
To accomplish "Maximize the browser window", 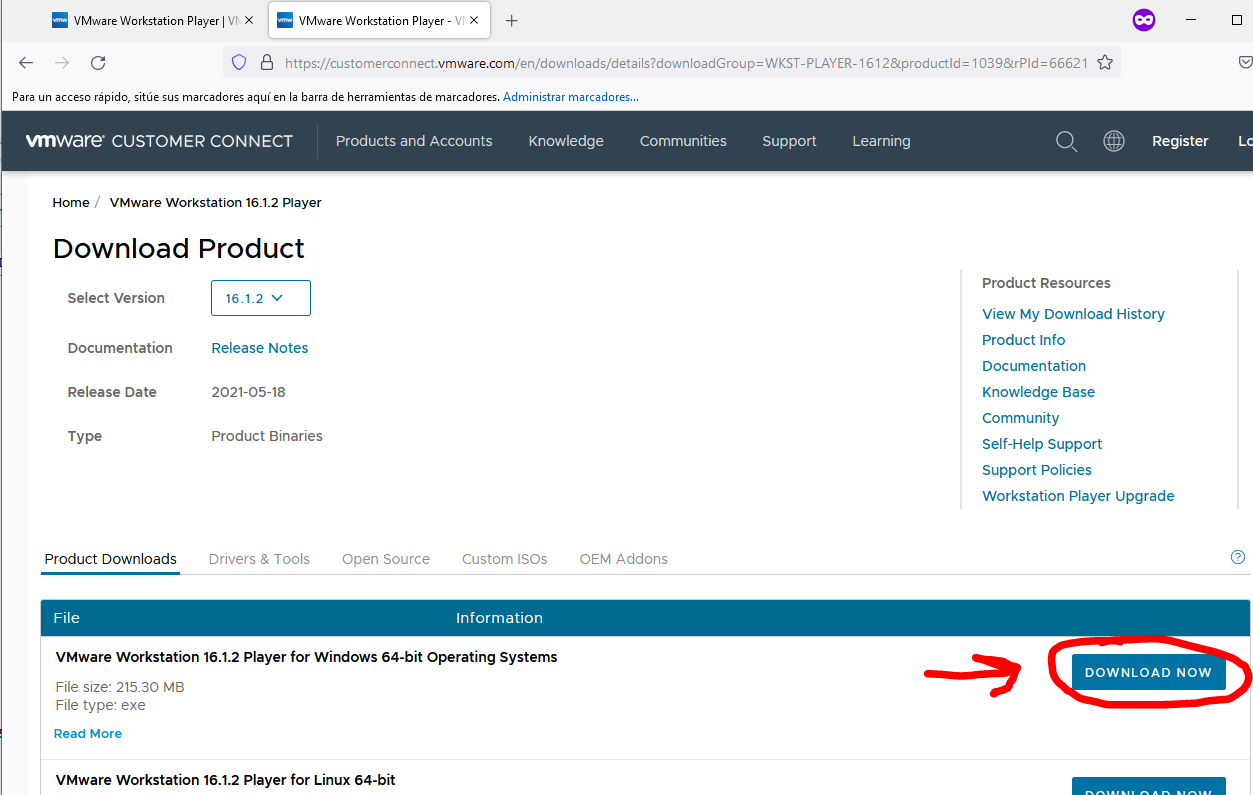I will point(1237,20).
